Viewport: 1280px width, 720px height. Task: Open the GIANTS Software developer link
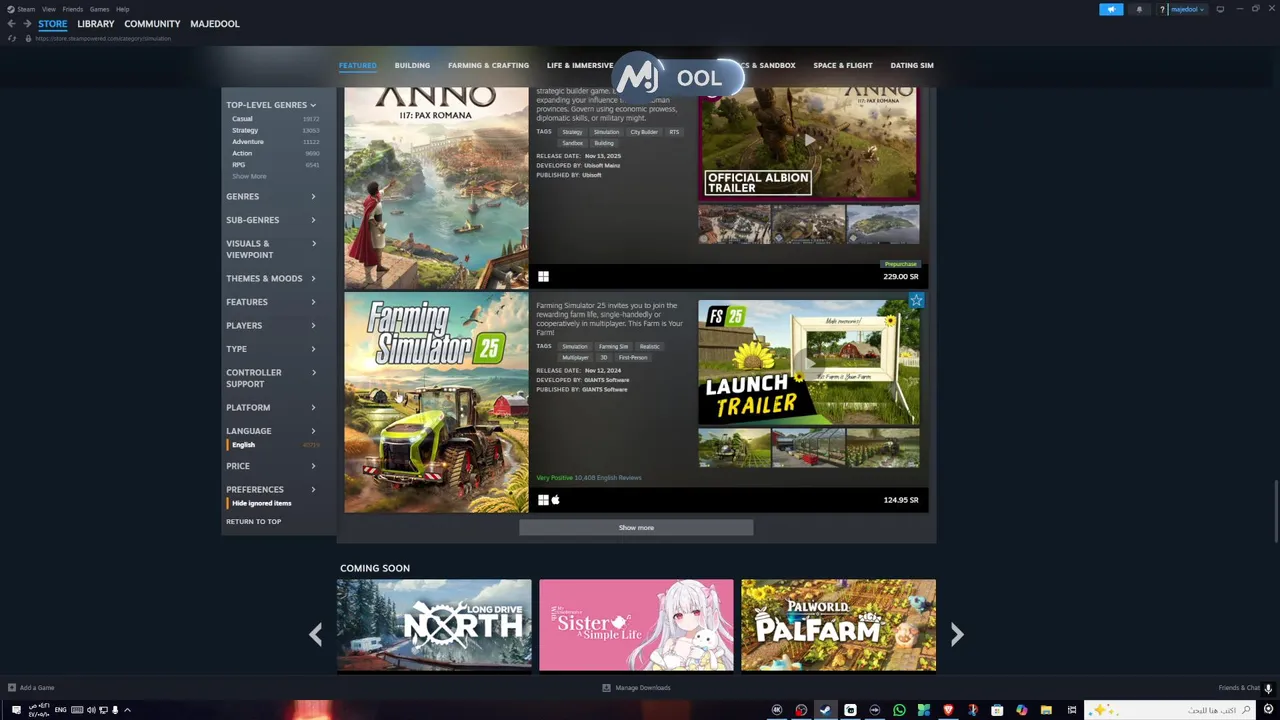pos(606,380)
